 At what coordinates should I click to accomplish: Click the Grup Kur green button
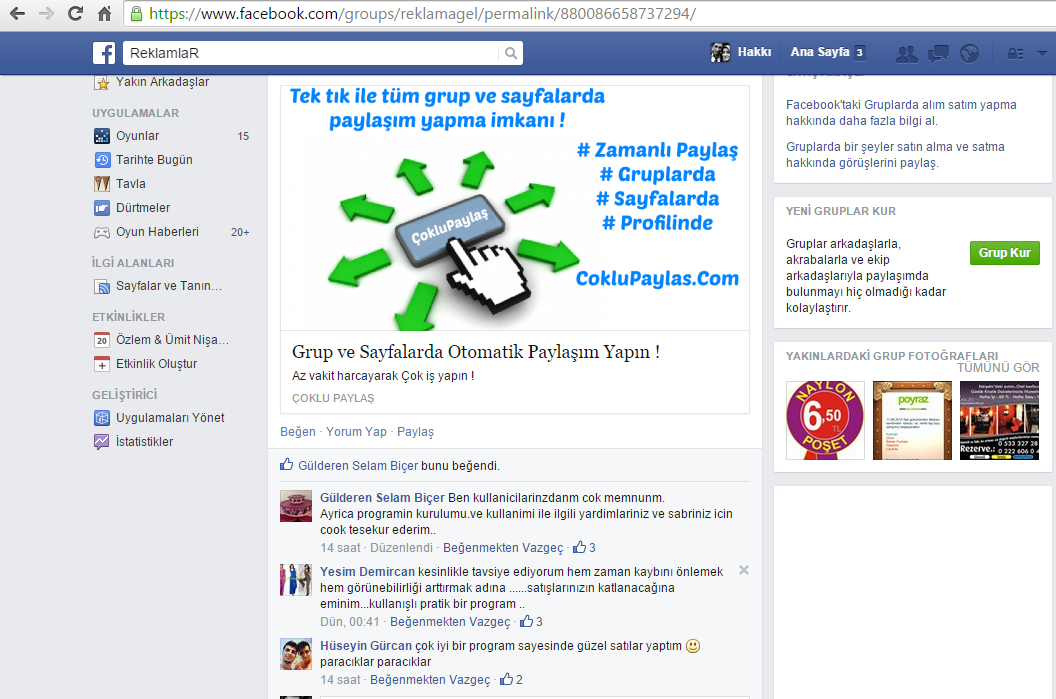pos(1004,253)
